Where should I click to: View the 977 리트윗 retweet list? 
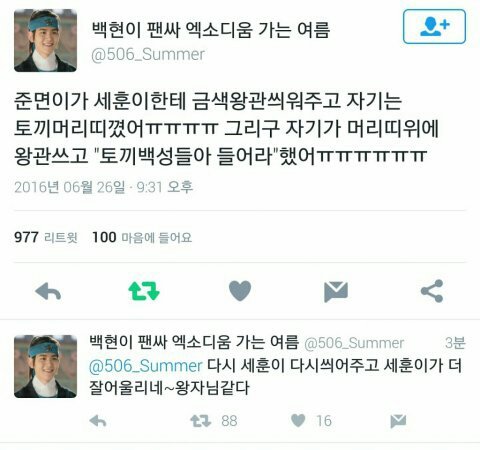[46, 238]
